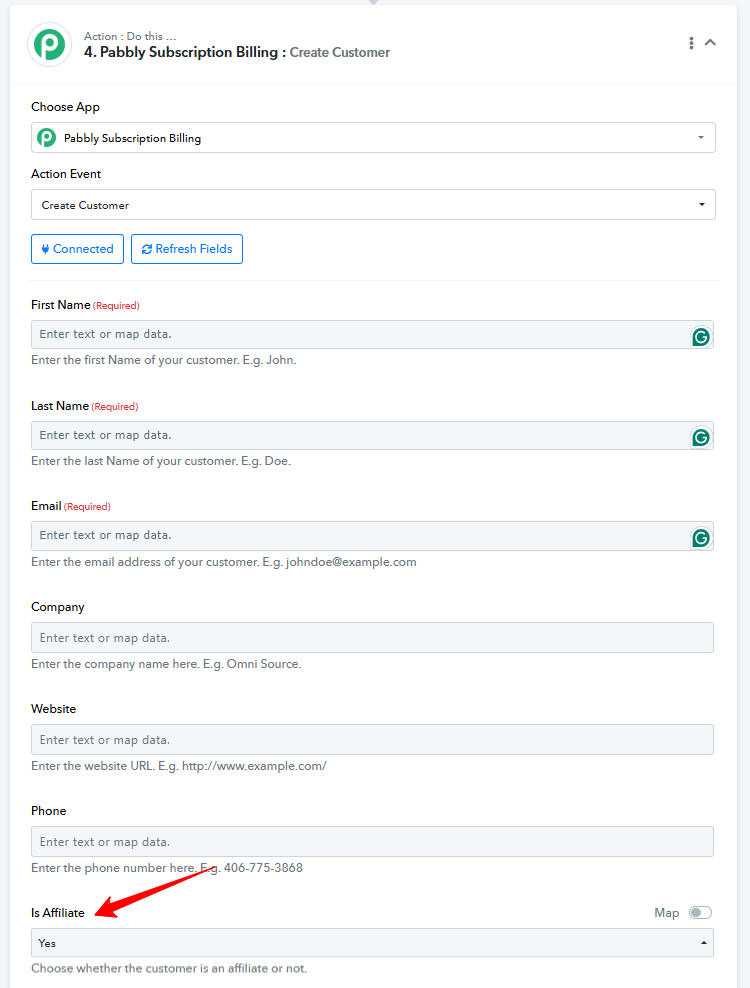Open the Choose App dropdown

[373, 137]
